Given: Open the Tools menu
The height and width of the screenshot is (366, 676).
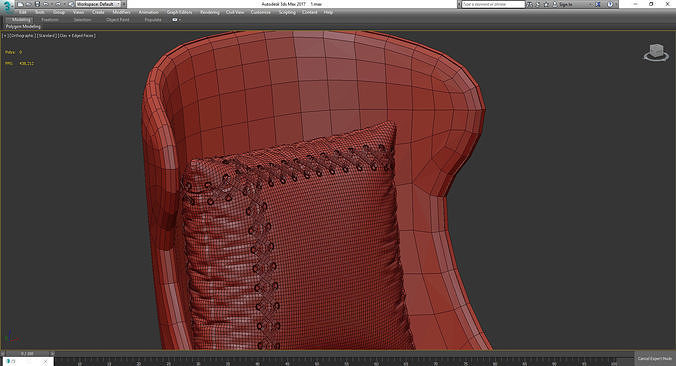Looking at the screenshot, I should tap(40, 12).
